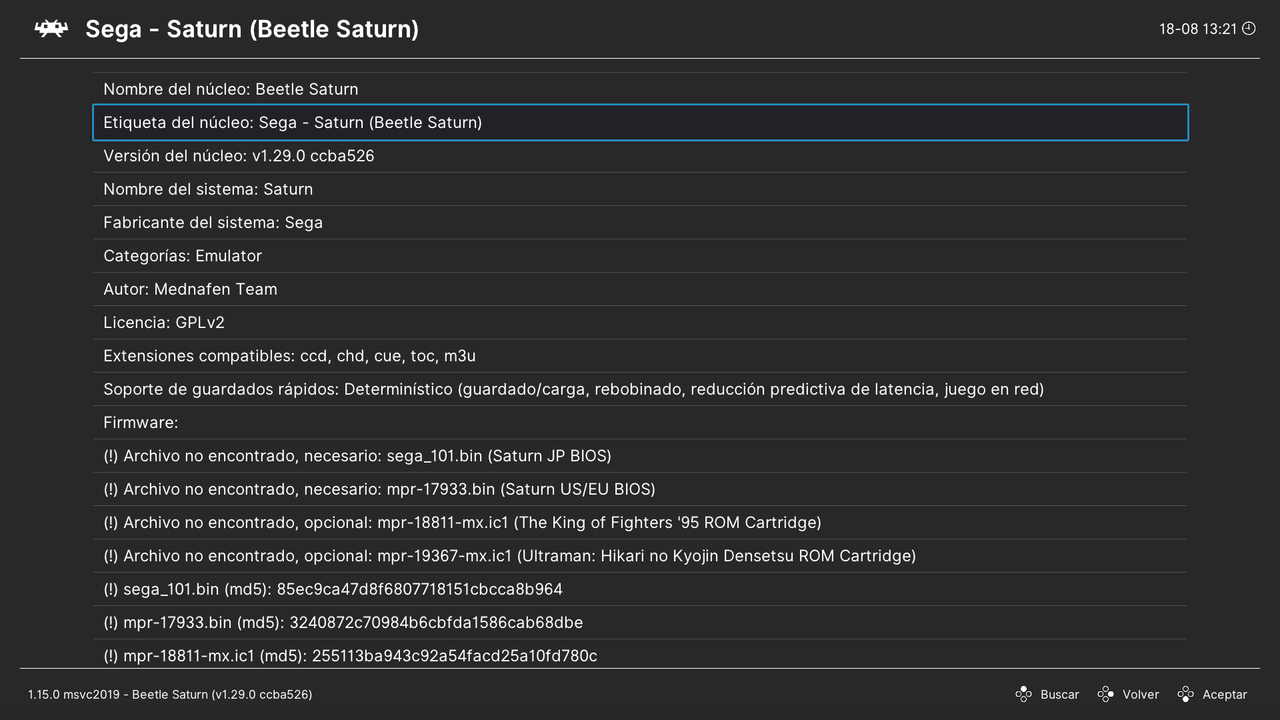Select the missing mpr-17933.bin US/EU BIOS row
The image size is (1280, 720).
[x=640, y=489]
